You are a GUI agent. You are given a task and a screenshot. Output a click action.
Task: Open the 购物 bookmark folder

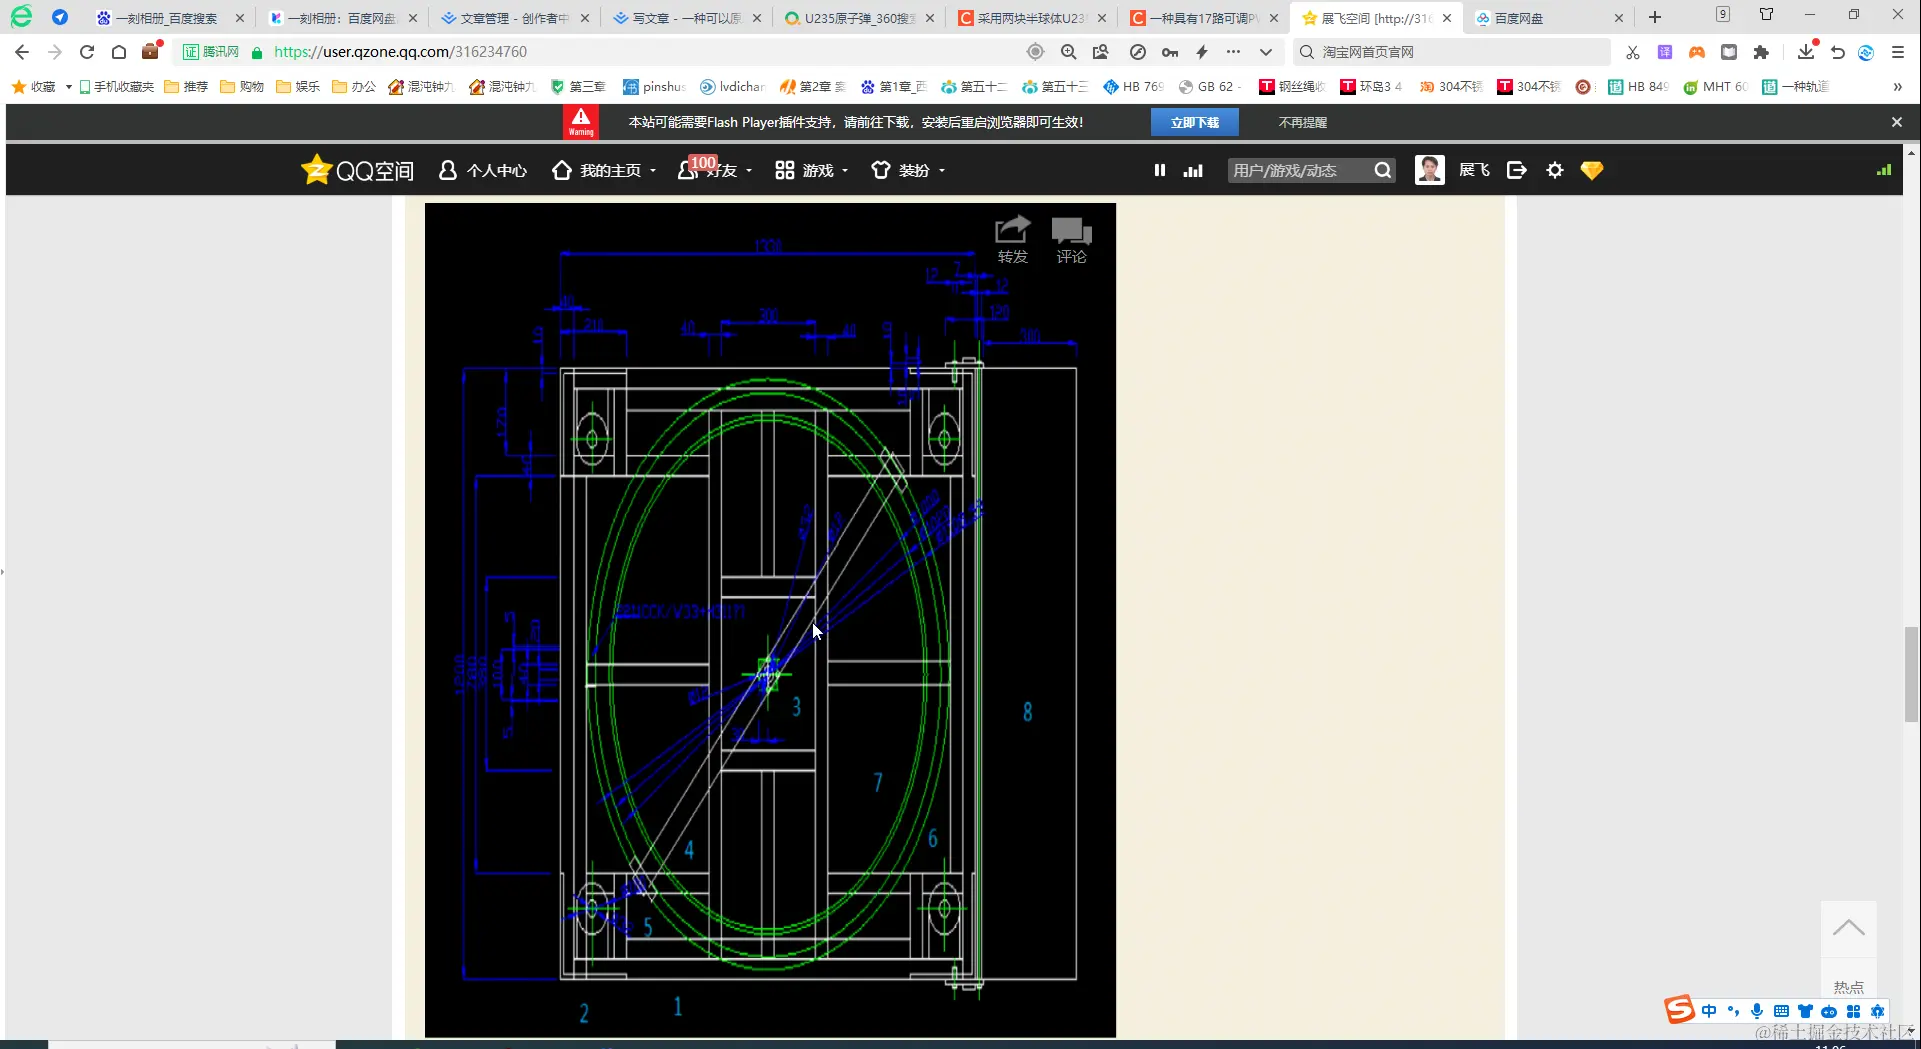coord(242,87)
